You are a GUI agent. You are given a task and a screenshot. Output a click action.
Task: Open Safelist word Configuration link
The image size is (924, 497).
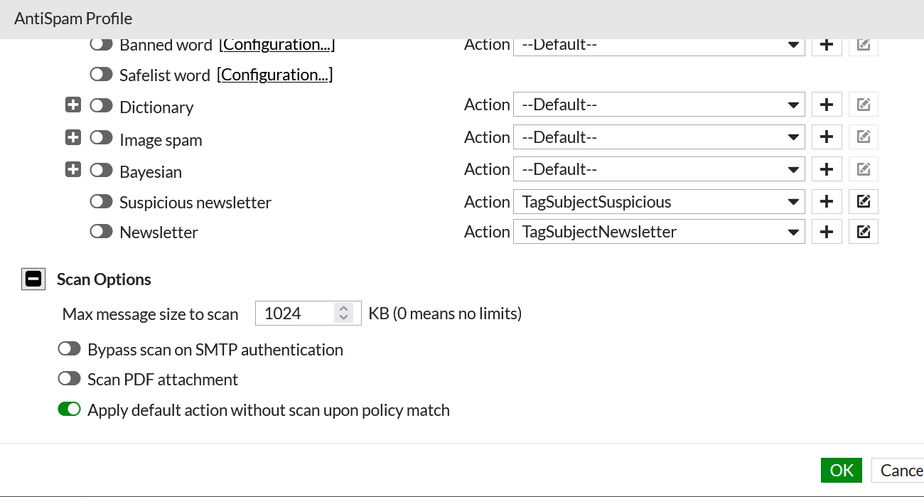[x=275, y=75]
